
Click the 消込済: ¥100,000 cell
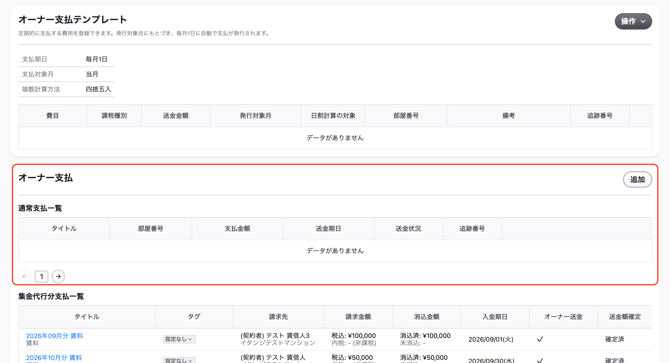tap(425, 336)
